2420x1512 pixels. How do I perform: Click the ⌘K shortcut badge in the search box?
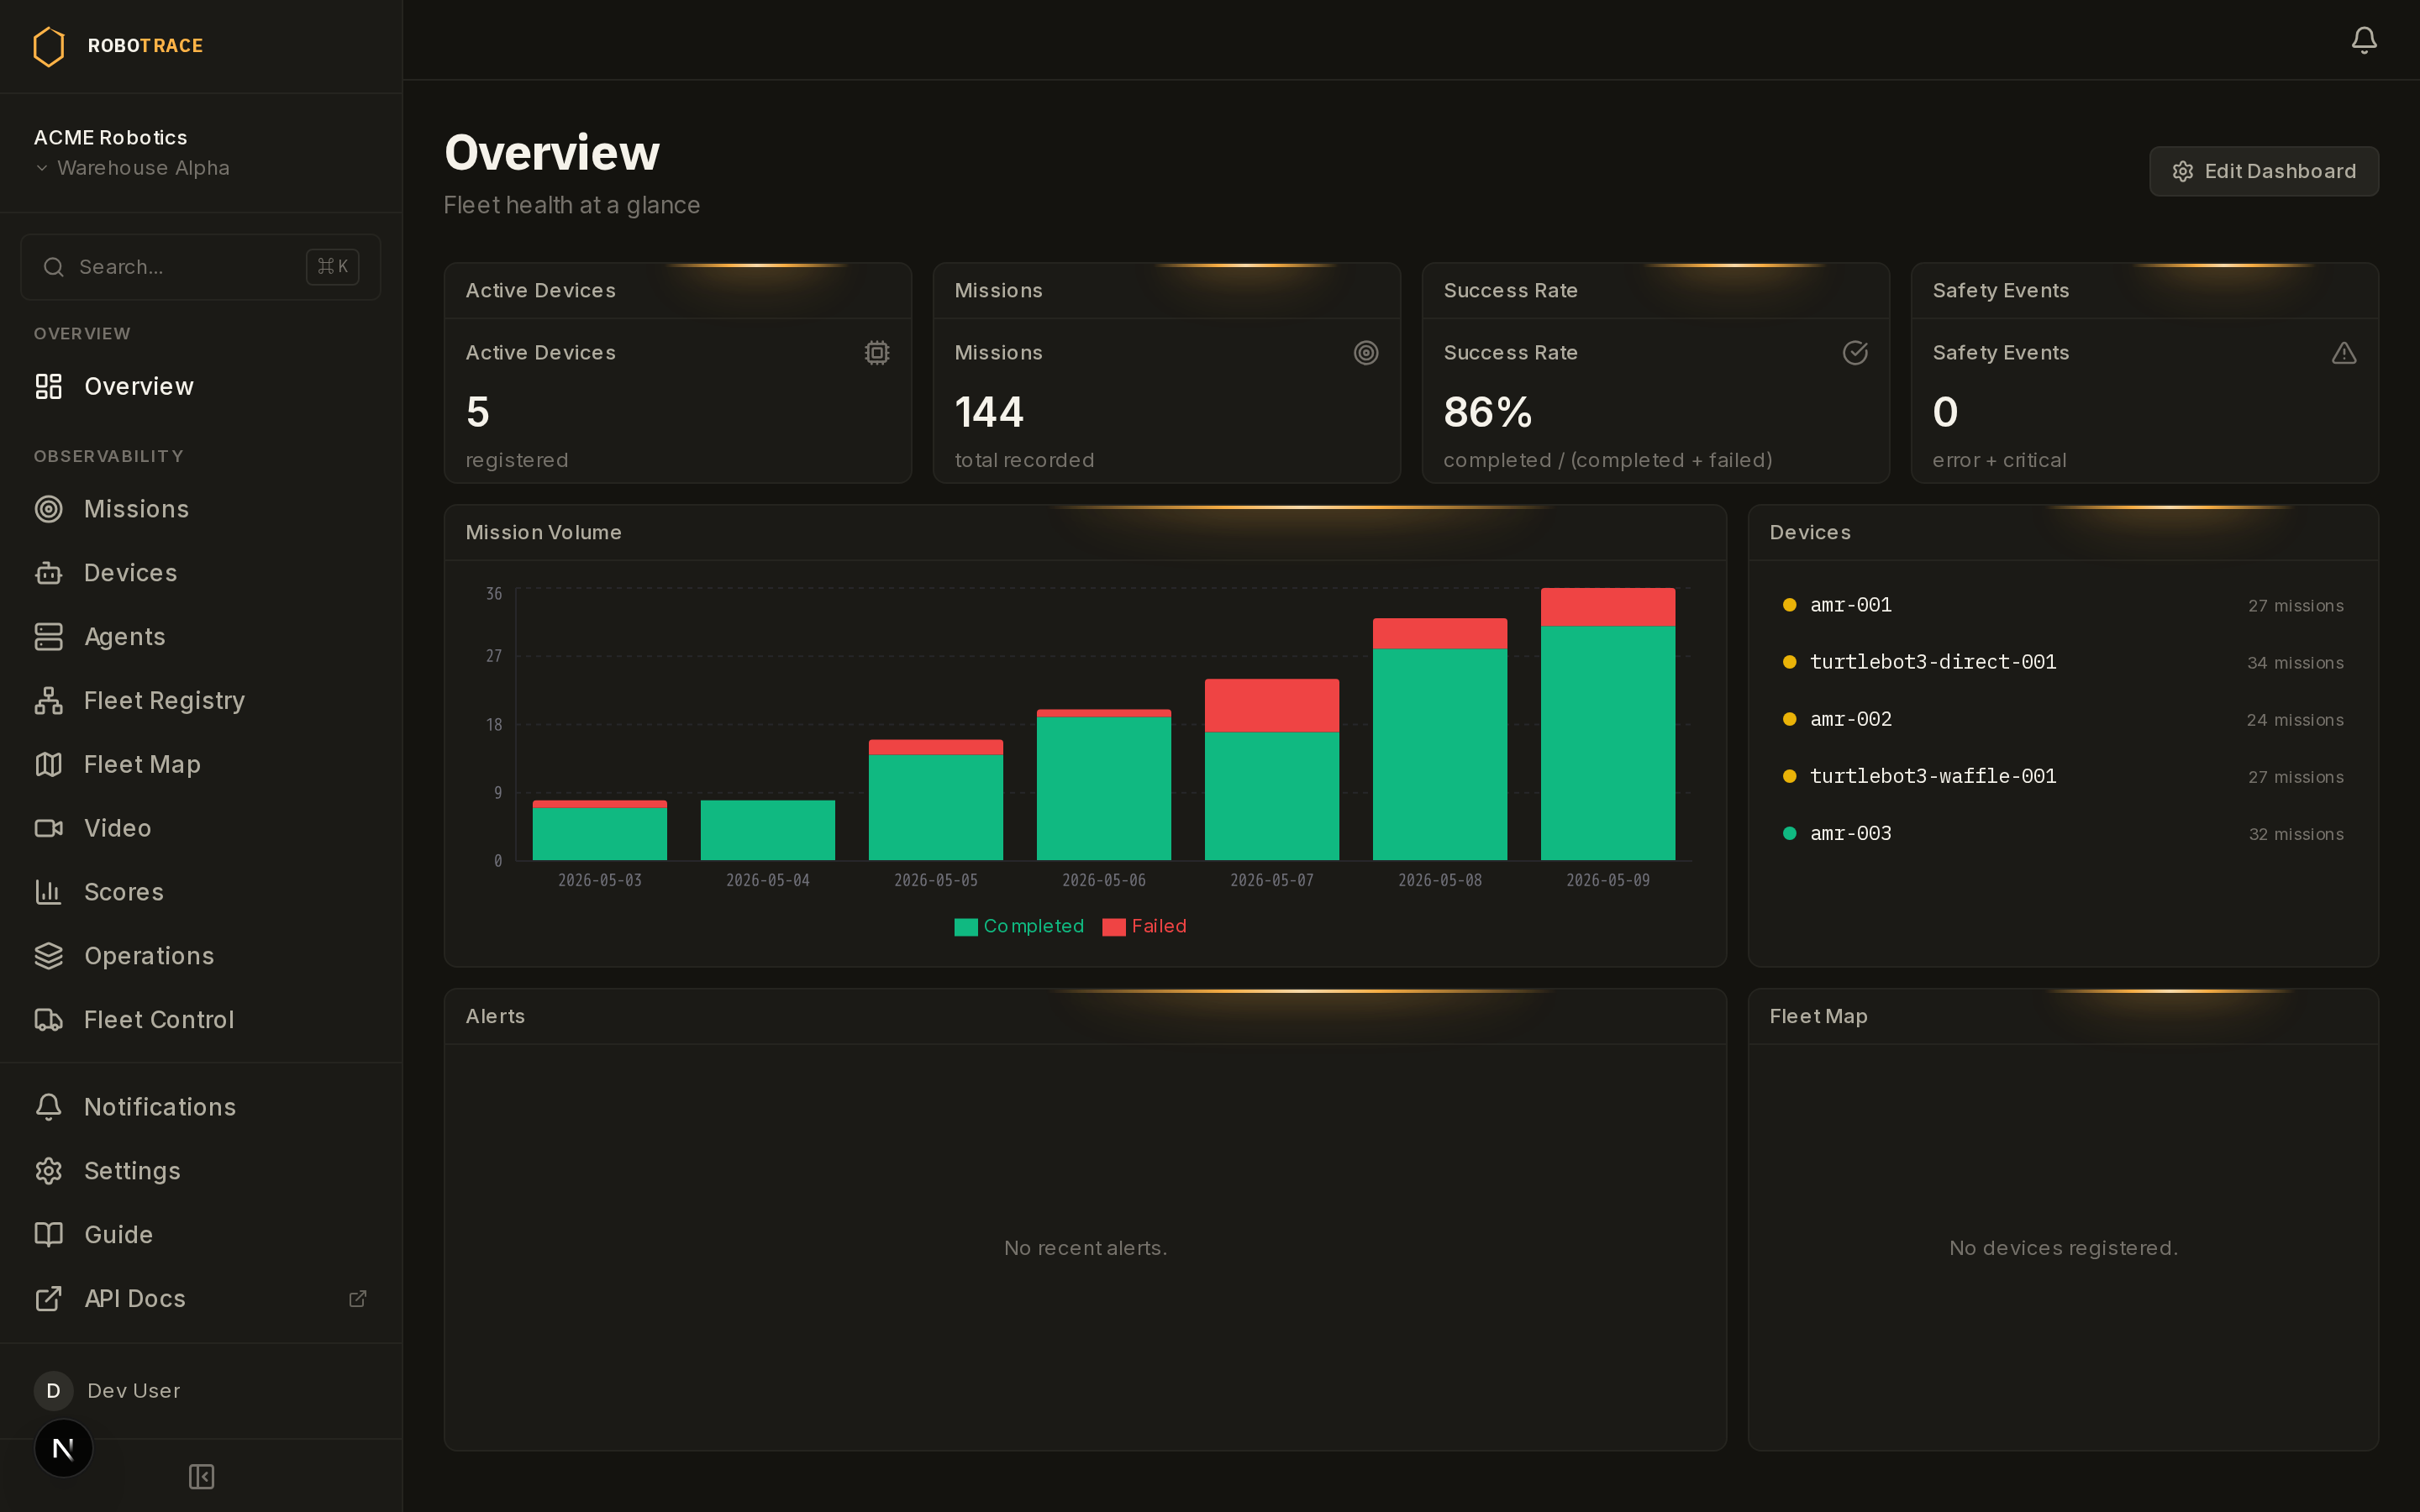[x=332, y=267]
